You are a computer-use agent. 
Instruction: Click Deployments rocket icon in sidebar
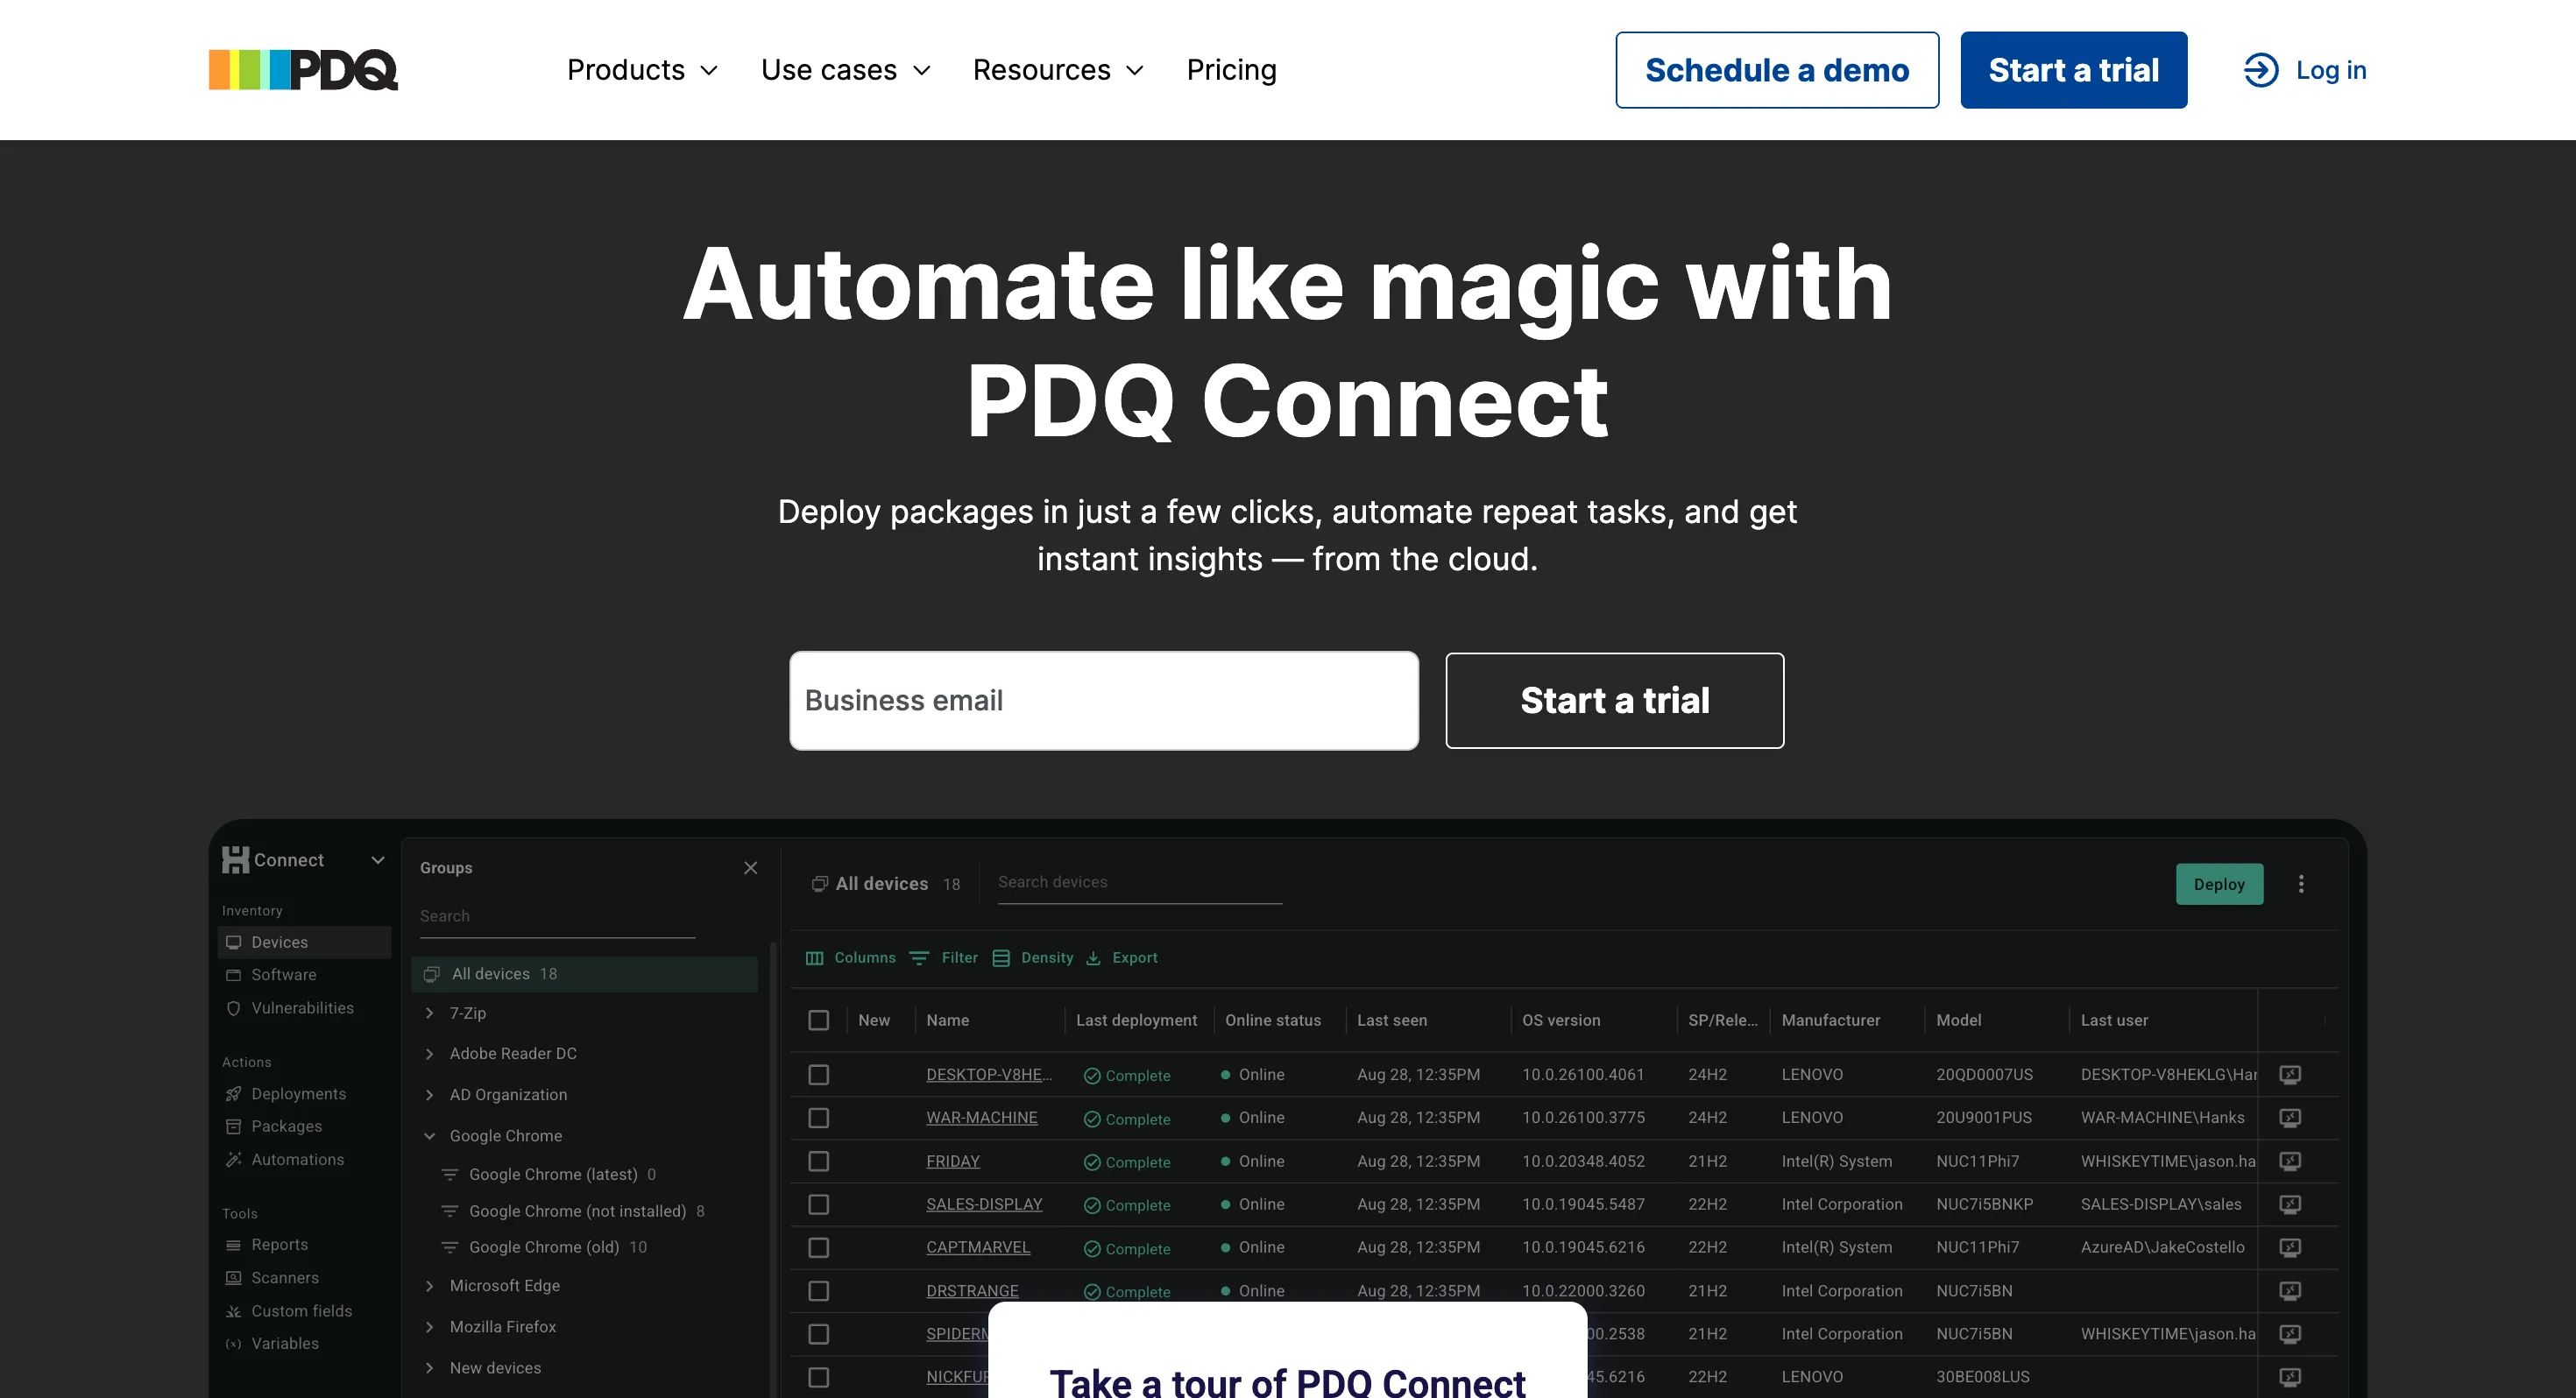tap(234, 1094)
